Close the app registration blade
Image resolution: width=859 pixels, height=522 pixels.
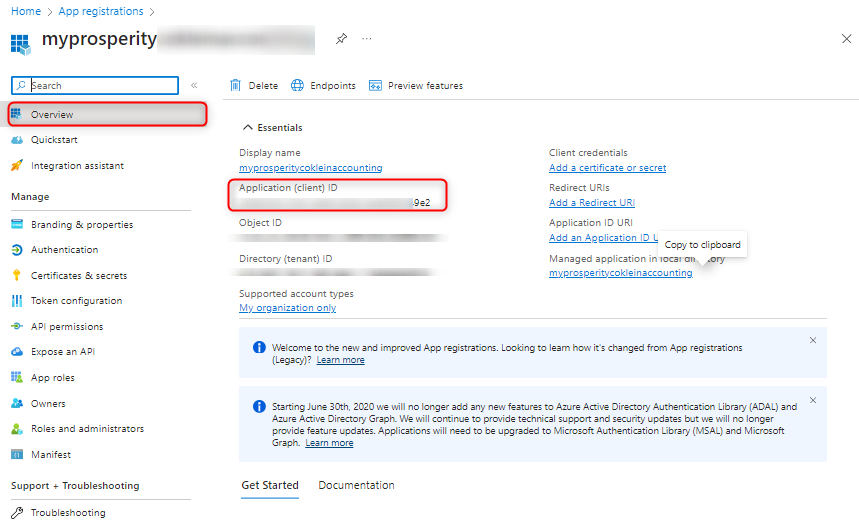846,38
